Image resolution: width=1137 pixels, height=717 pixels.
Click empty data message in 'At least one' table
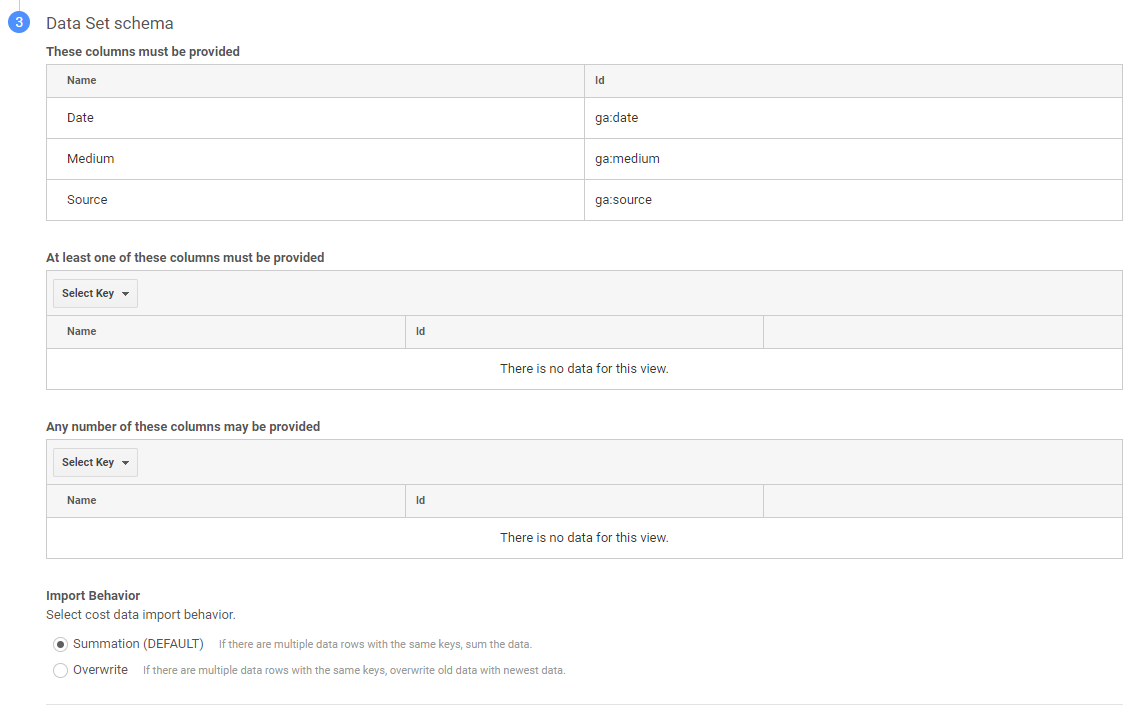[x=584, y=369]
